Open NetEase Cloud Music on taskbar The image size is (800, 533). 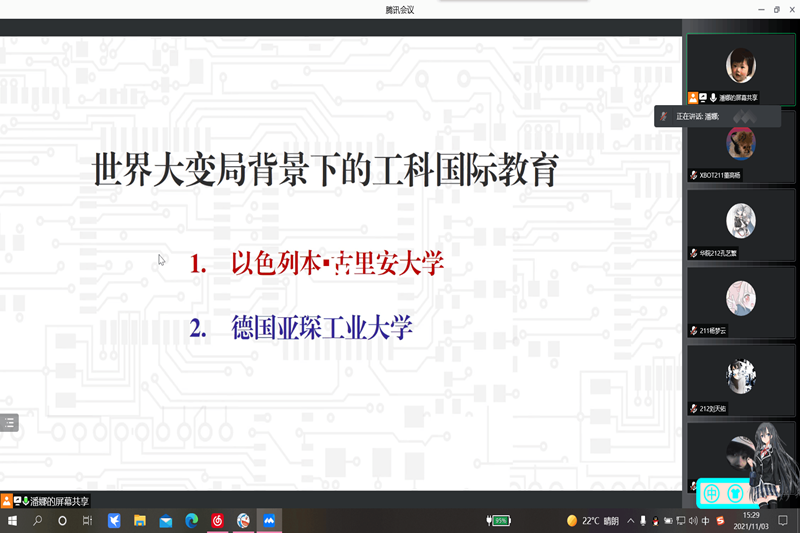tap(217, 521)
